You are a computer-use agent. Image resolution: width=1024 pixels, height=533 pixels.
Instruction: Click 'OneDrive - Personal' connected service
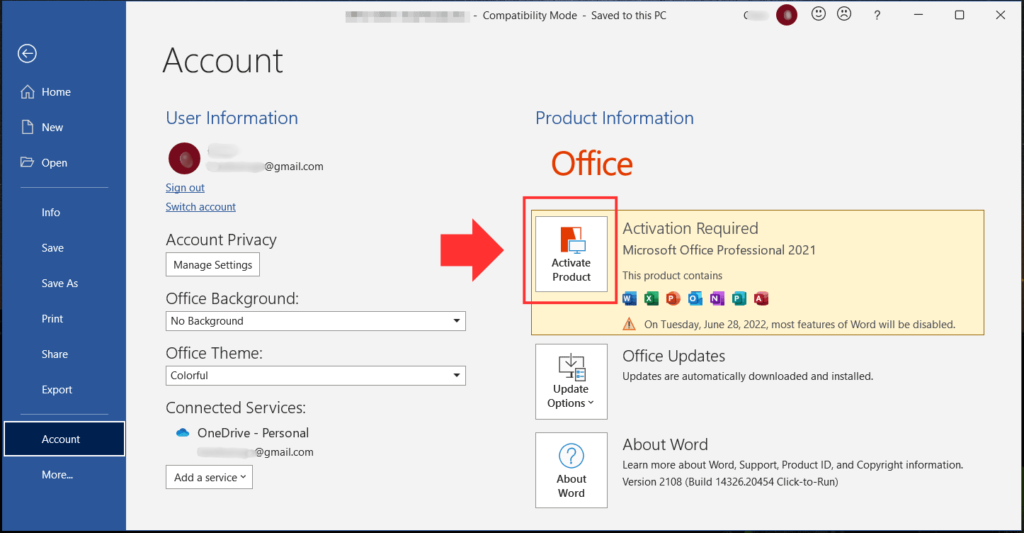pos(253,433)
